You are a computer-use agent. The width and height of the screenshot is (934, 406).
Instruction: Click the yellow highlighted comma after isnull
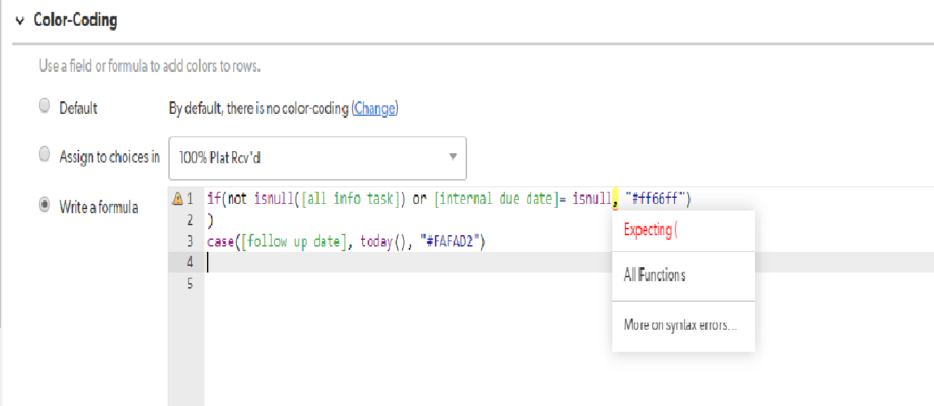coord(615,199)
